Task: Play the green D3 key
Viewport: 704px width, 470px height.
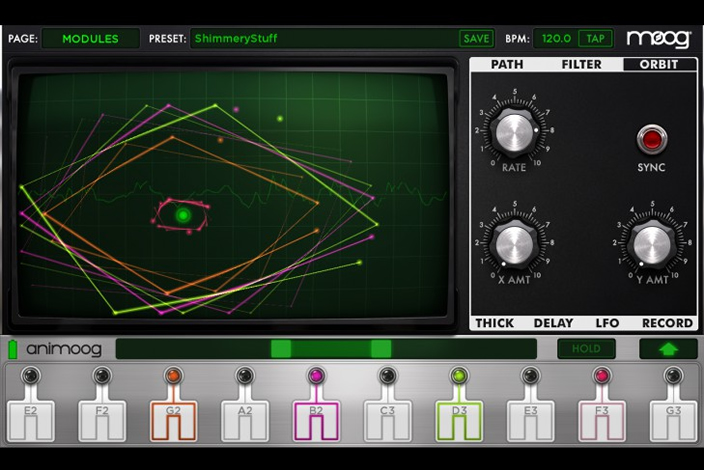Action: coord(459,421)
